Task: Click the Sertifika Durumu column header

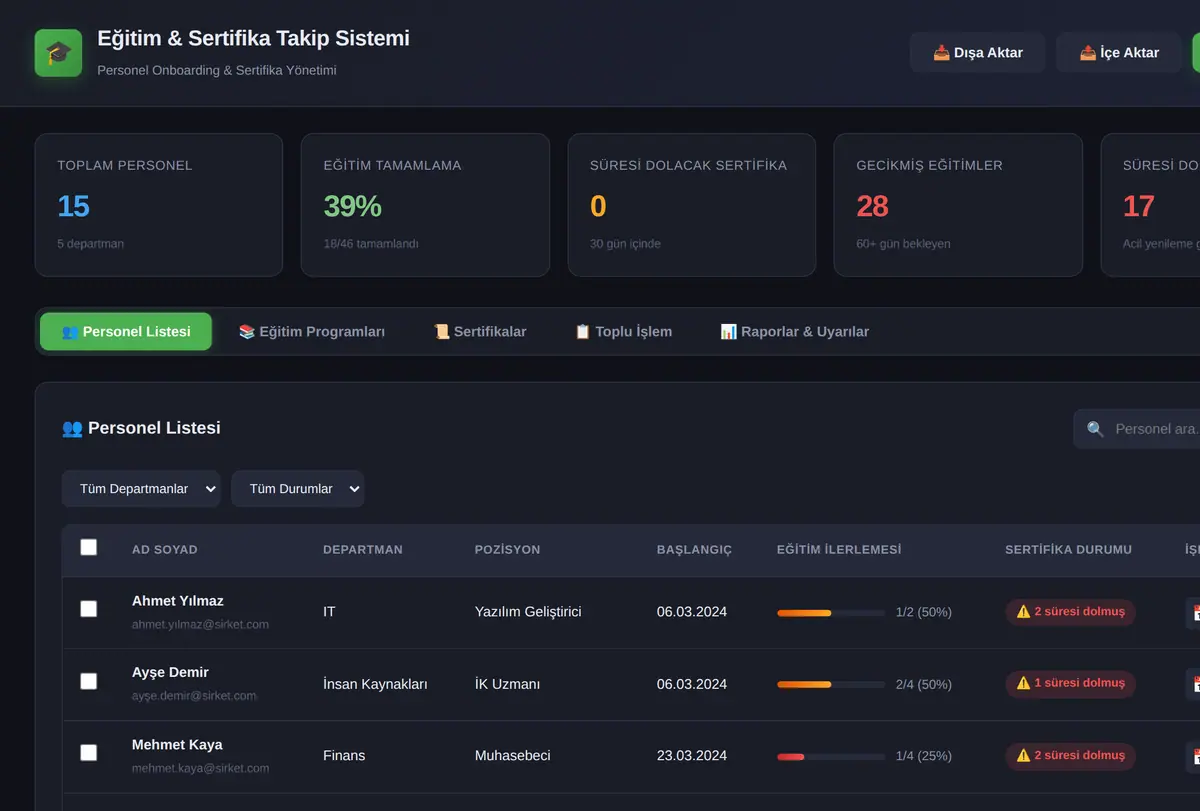Action: [x=1068, y=550]
